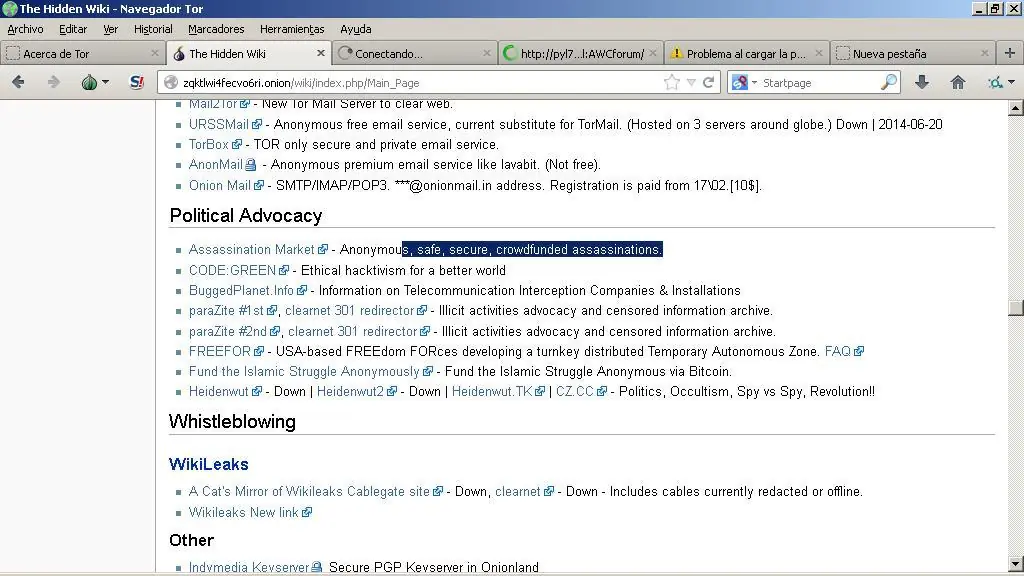Click the Political Advocacy heading text
1024x576 pixels.
(x=246, y=216)
